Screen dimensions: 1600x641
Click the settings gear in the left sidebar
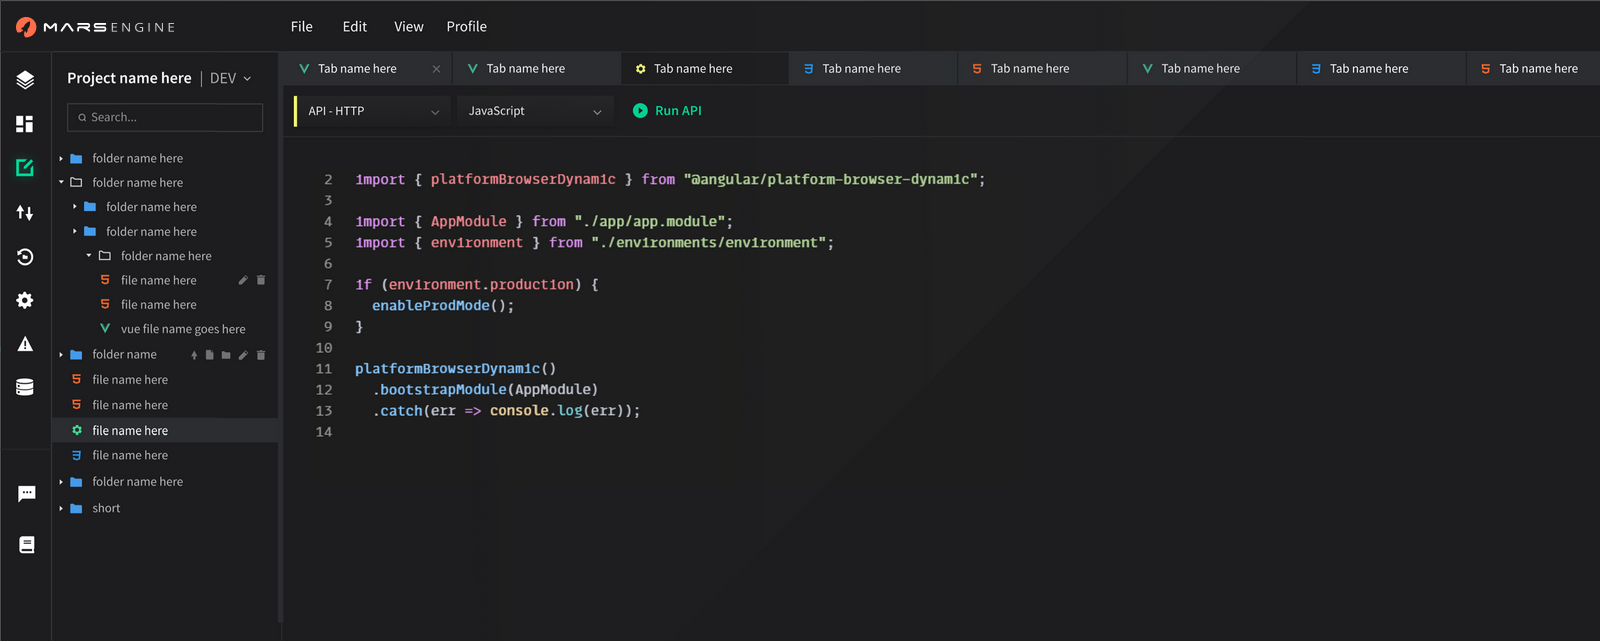[x=25, y=301]
